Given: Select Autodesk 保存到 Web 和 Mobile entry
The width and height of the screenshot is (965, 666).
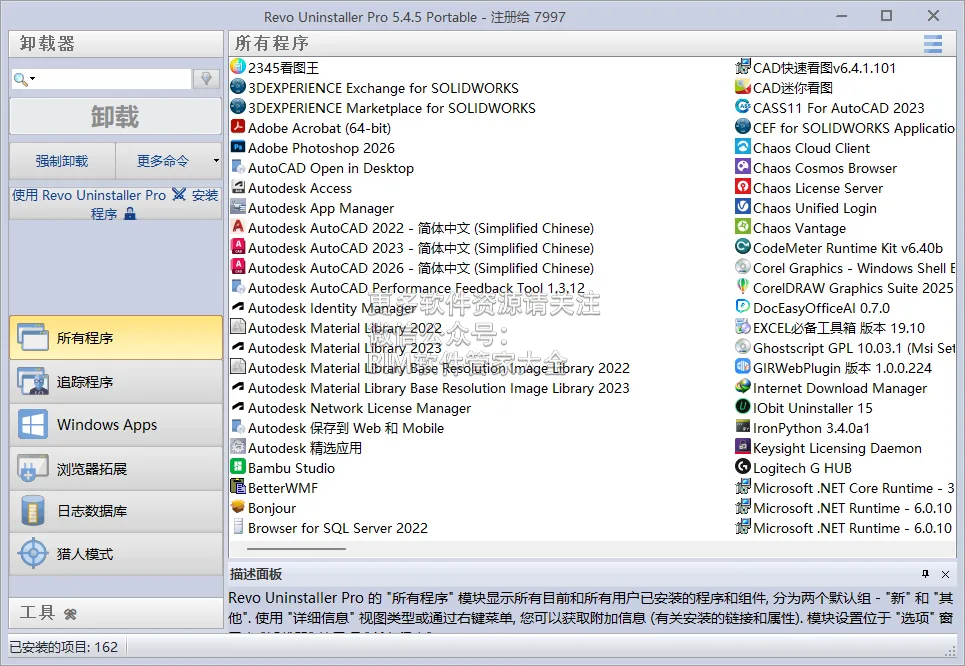Looking at the screenshot, I should (x=337, y=427).
